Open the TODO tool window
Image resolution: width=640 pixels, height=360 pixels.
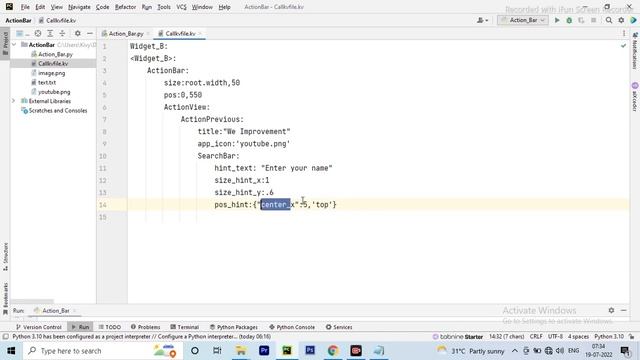point(109,327)
